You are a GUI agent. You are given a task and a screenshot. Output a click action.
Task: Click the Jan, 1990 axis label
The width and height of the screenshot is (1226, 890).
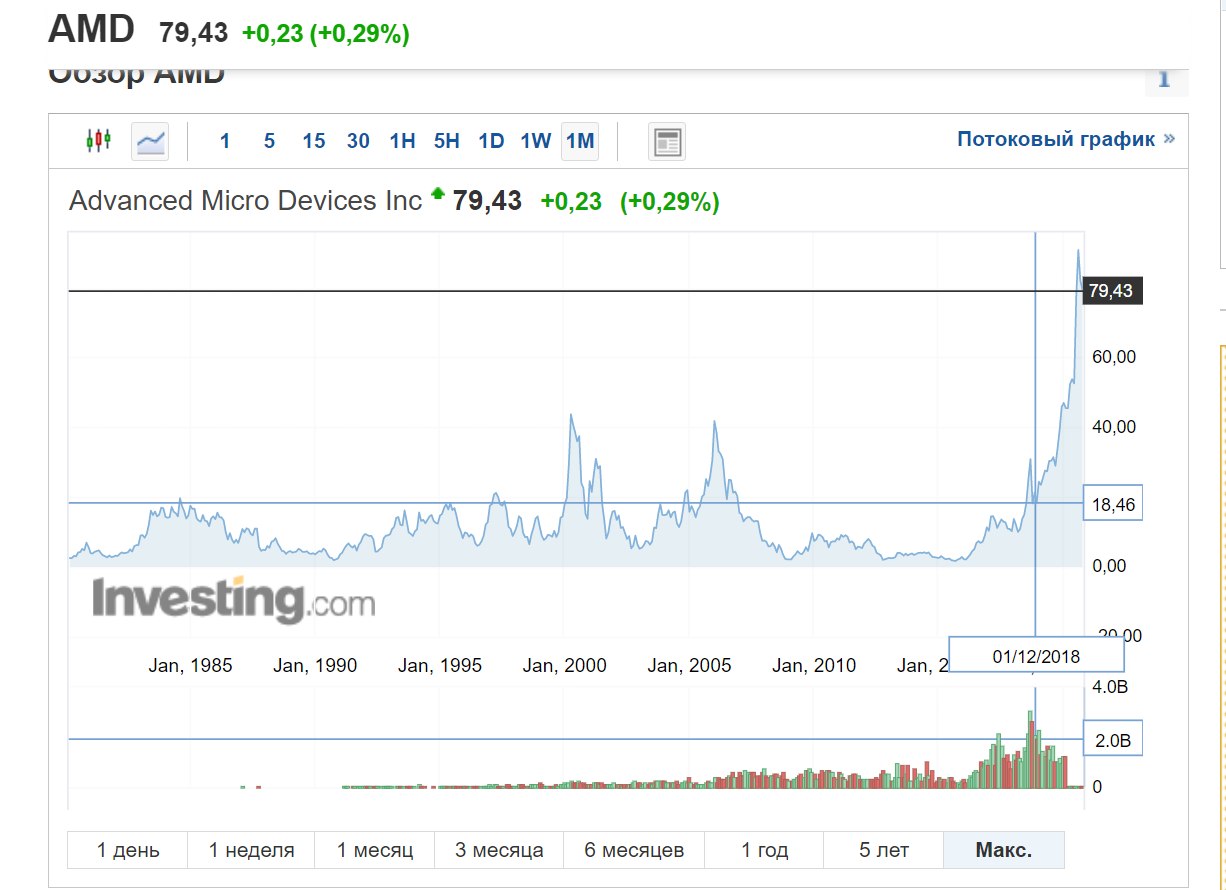(x=315, y=666)
